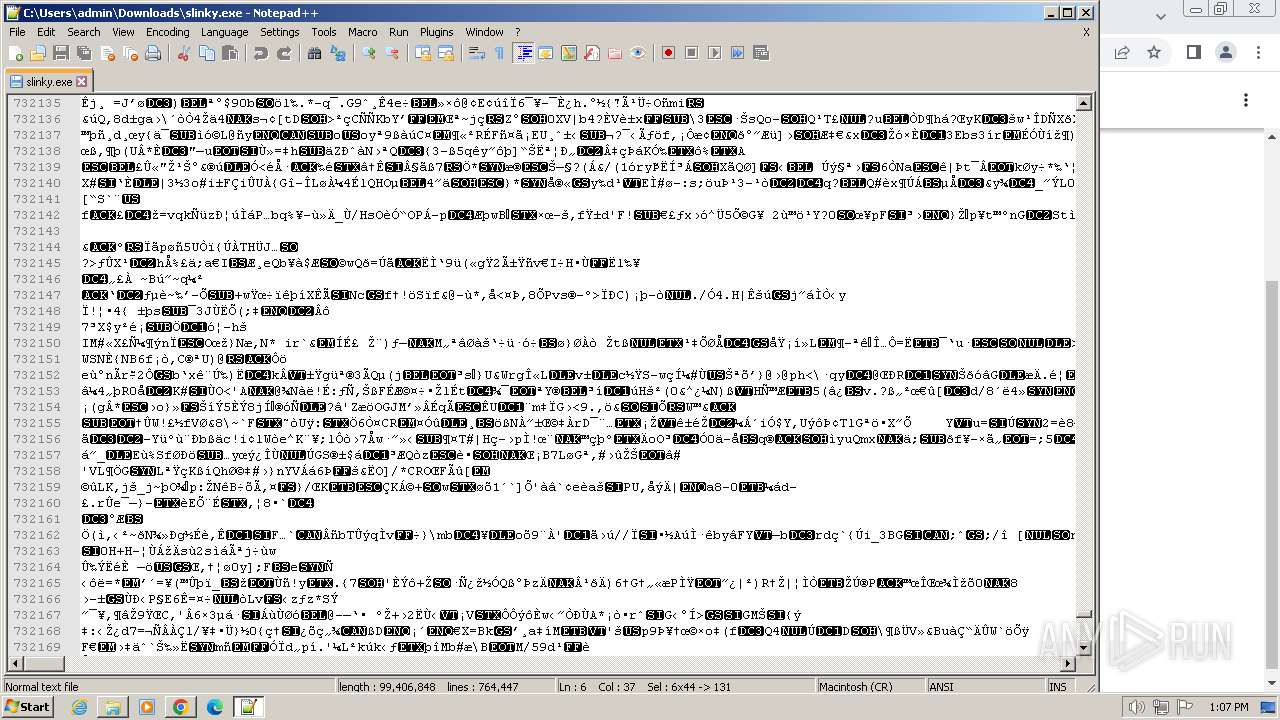Open the Edit menu
The image size is (1280, 720).
[46, 32]
